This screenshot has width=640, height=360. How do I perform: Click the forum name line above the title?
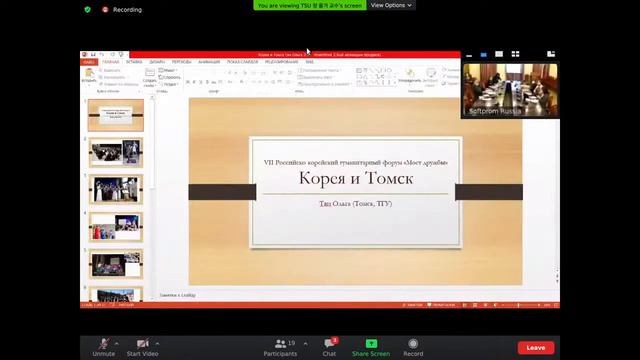pyautogui.click(x=356, y=162)
